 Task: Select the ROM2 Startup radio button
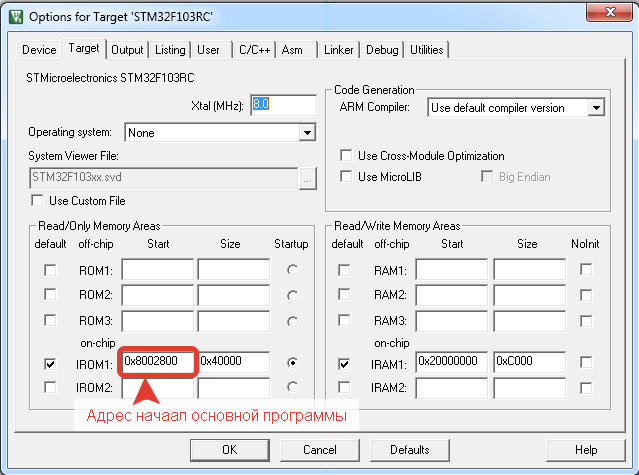[292, 295]
